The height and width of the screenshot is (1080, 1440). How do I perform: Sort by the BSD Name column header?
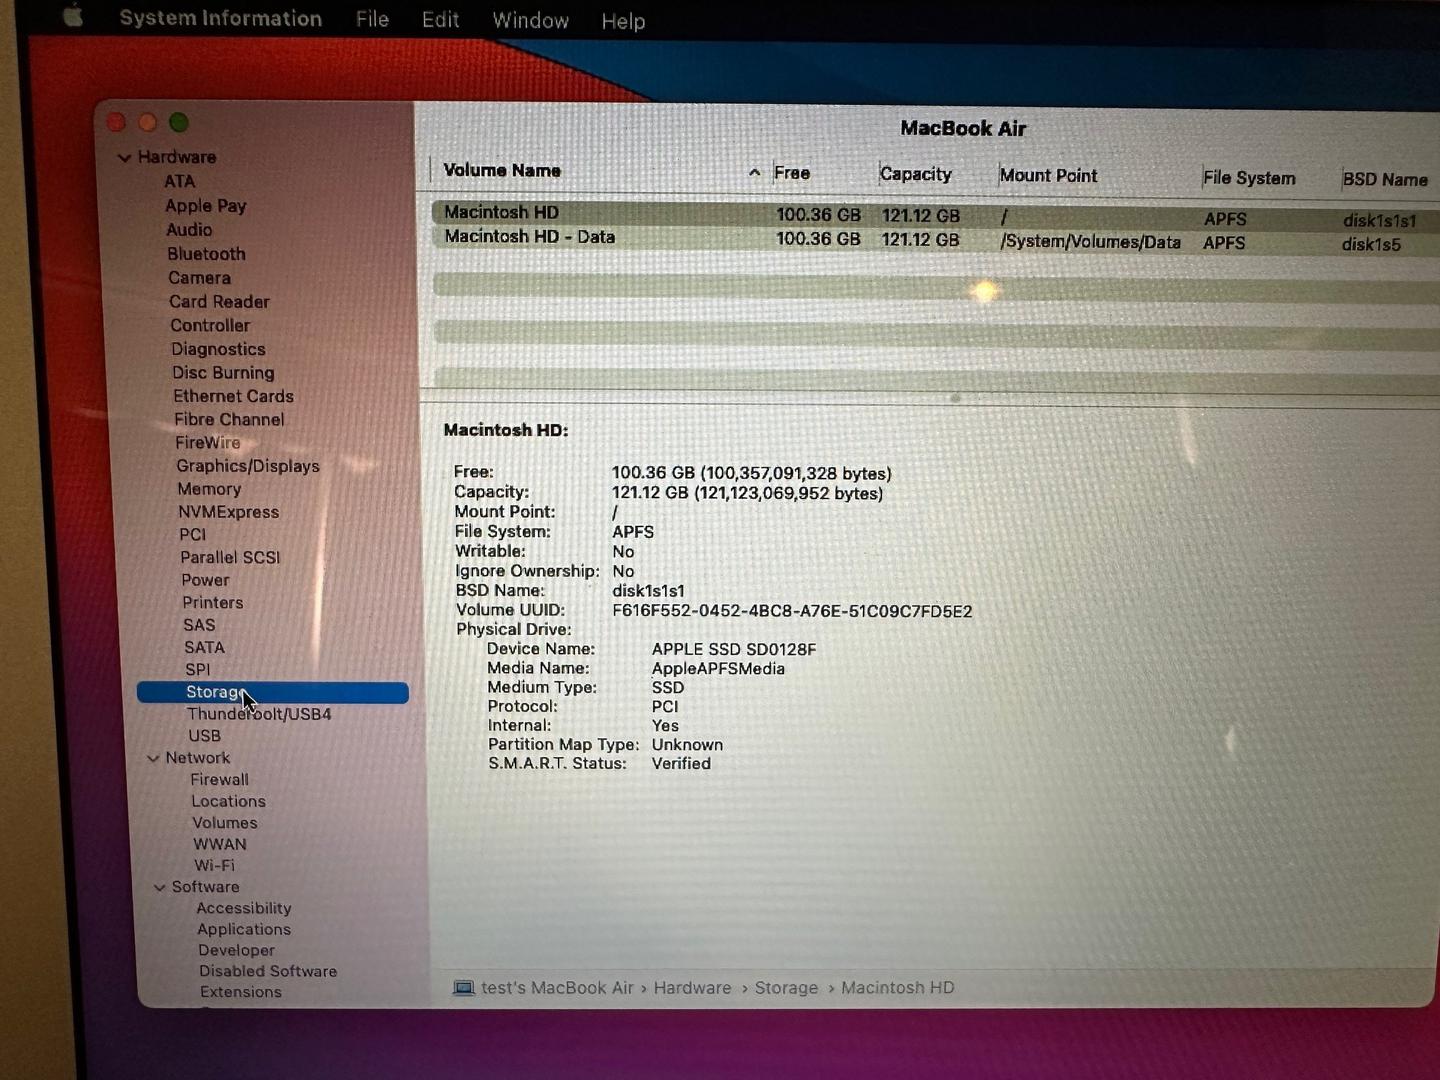1385,179
